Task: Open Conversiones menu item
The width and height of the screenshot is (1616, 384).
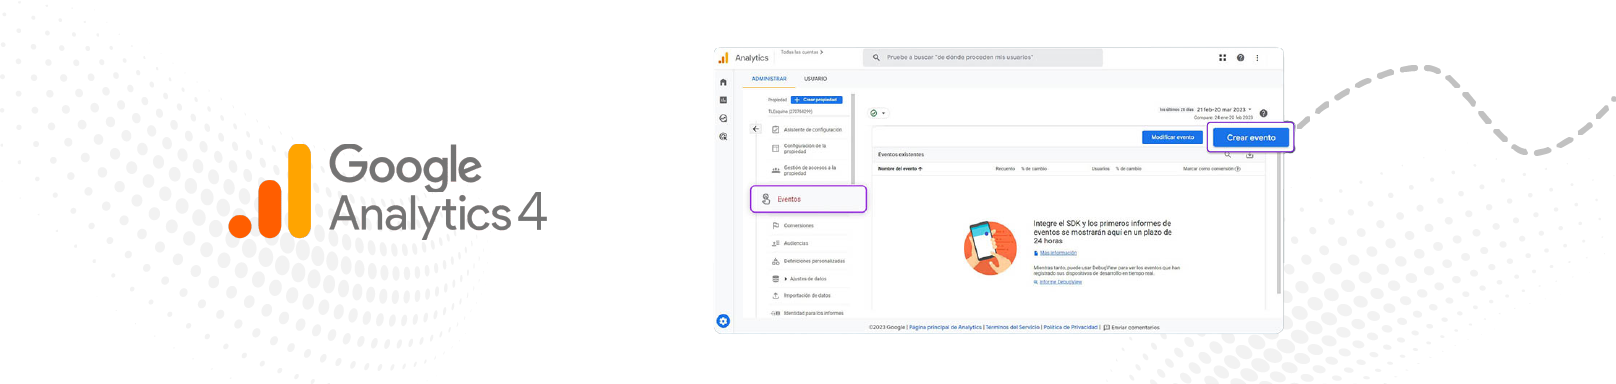Action: click(798, 225)
